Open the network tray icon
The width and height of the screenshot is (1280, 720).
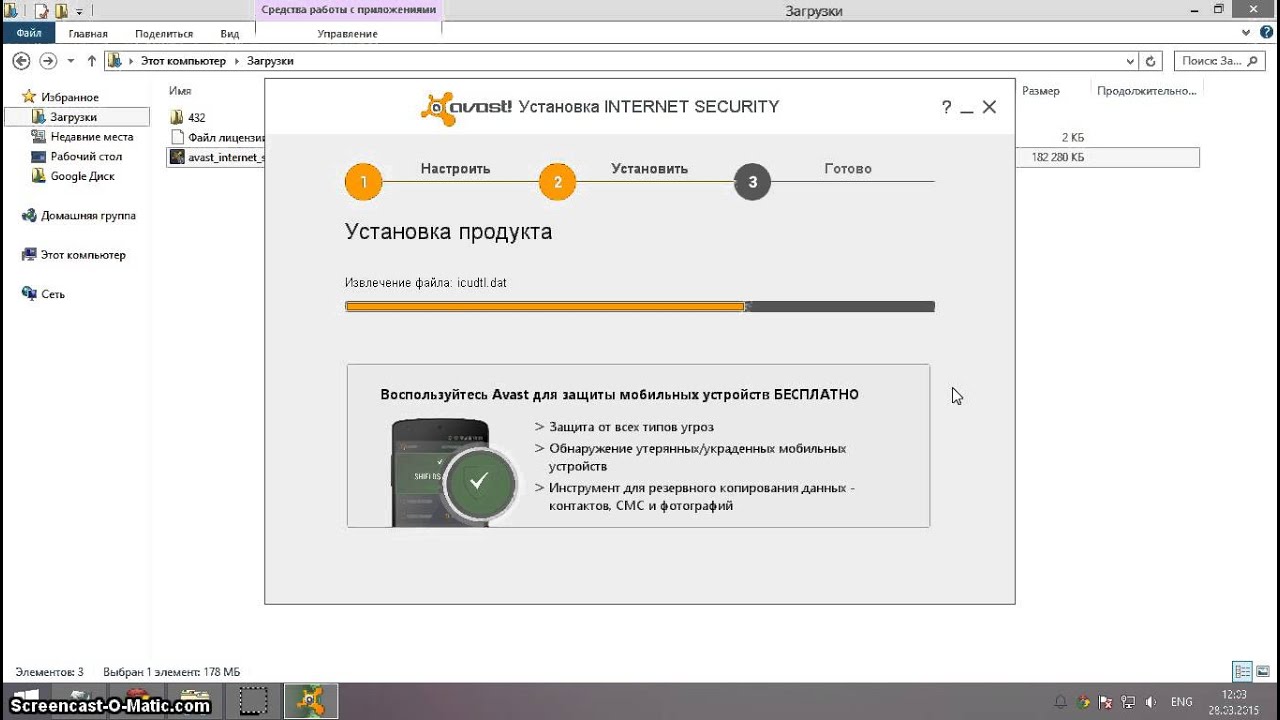[1127, 702]
